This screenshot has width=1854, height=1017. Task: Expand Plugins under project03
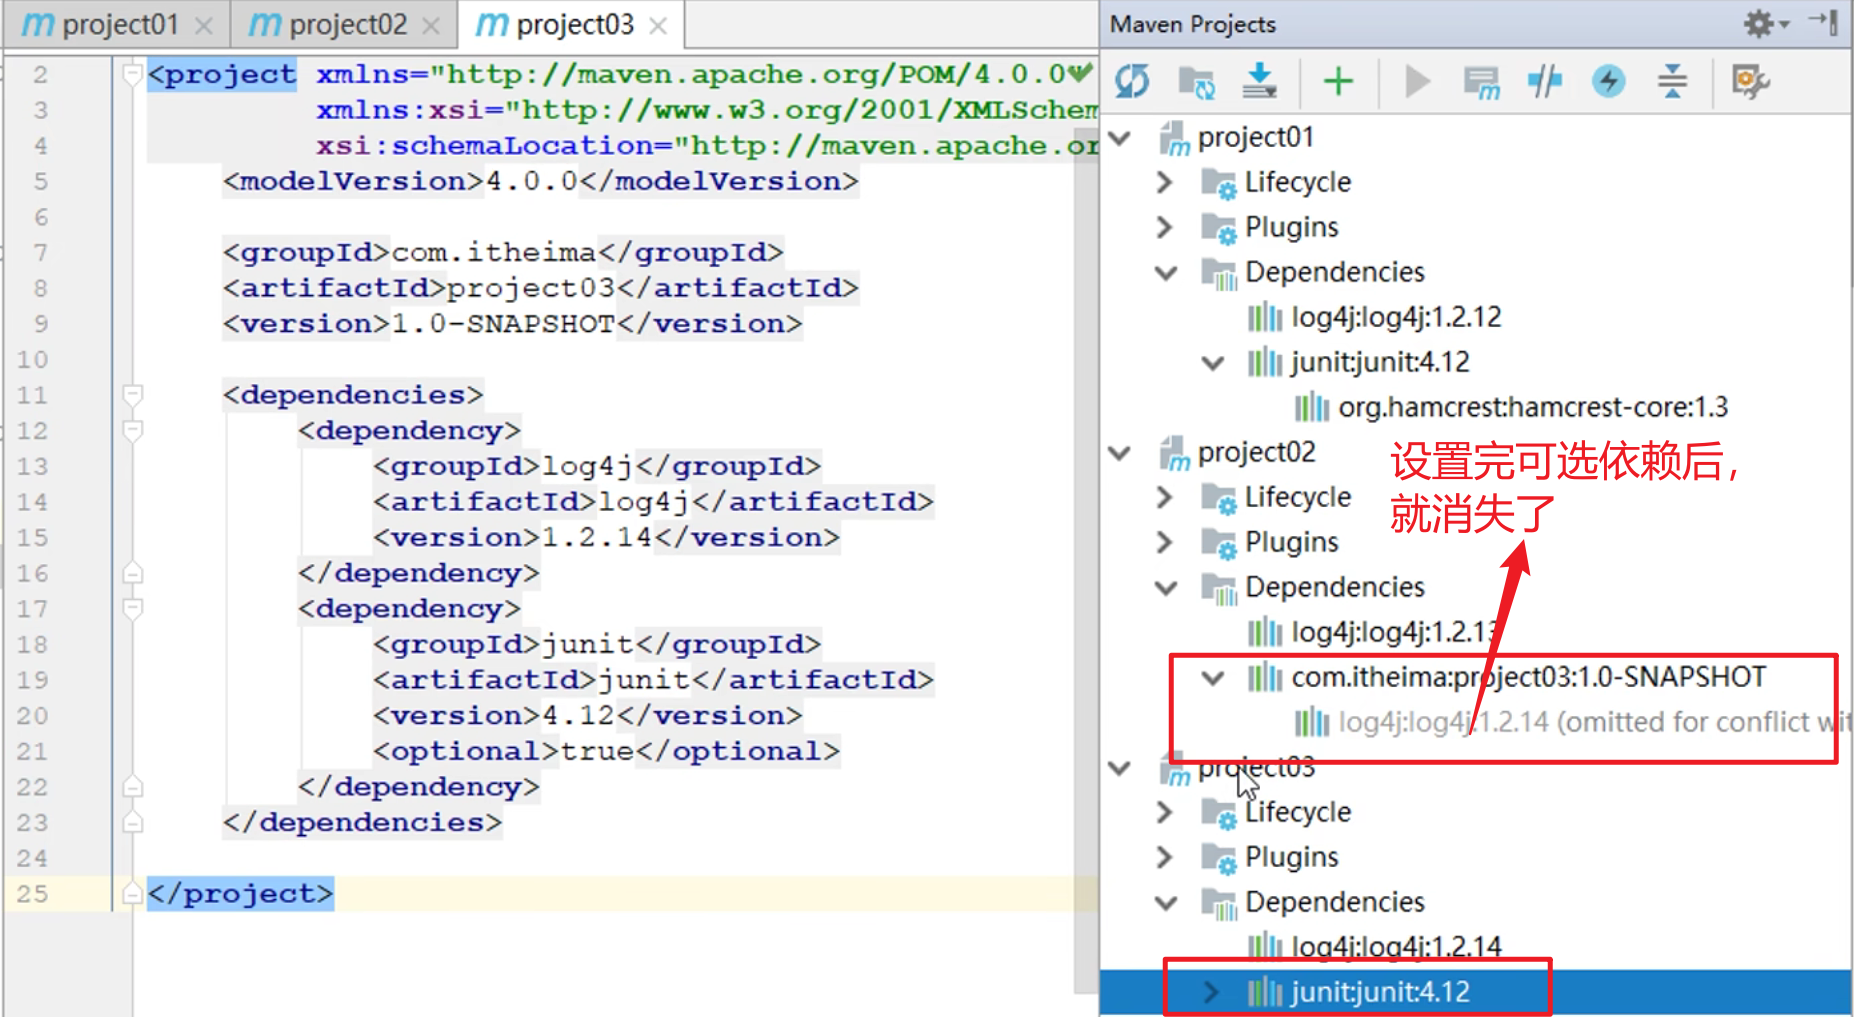1164,857
